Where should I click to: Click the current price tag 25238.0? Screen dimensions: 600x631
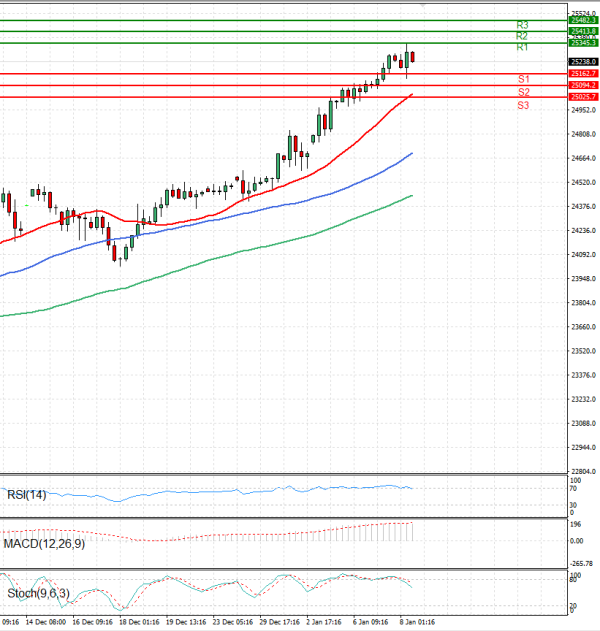[582, 62]
